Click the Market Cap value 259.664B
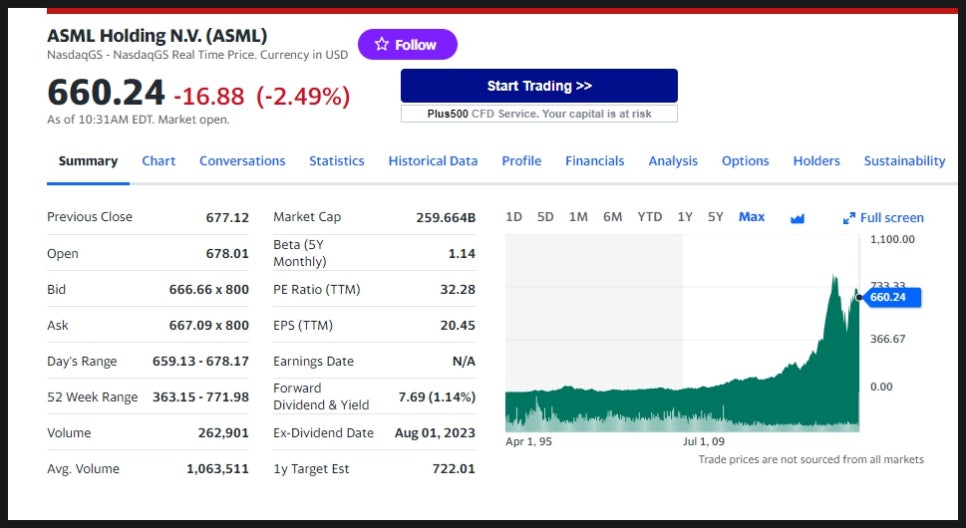 point(445,217)
